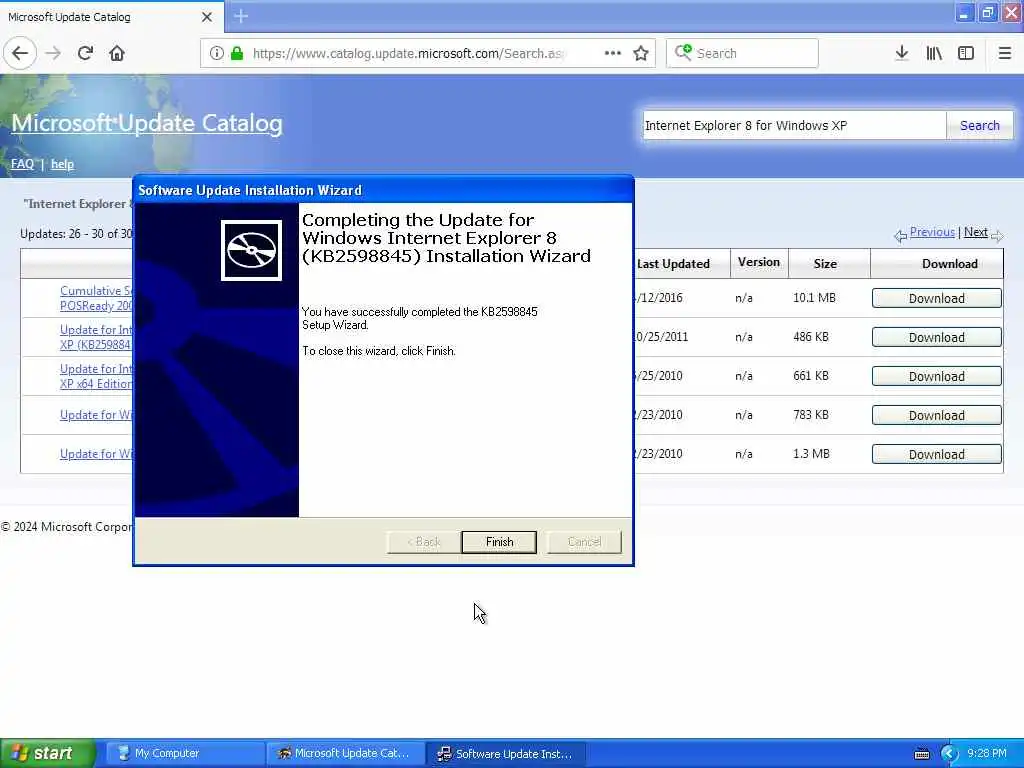Click the wizard title bar
1024x768 pixels.
coord(383,190)
